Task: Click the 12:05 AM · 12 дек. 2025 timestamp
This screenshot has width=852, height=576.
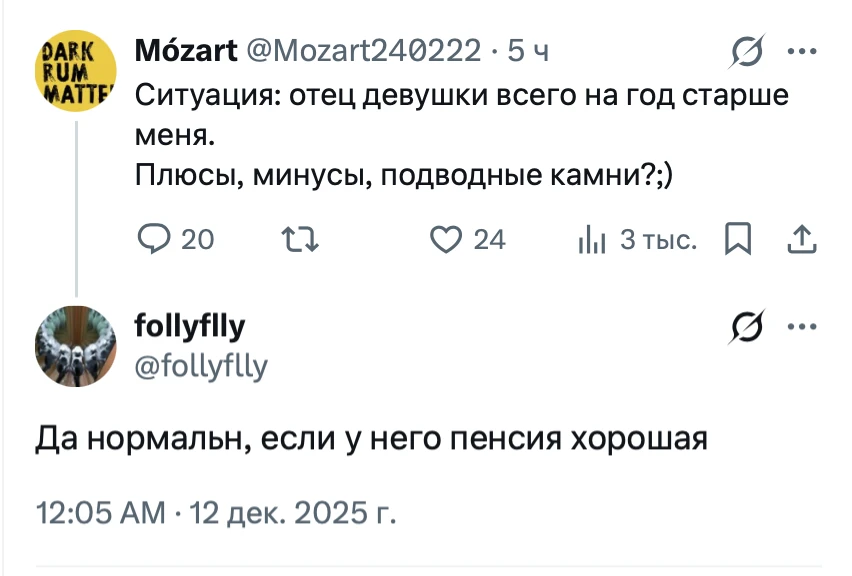Action: [217, 514]
